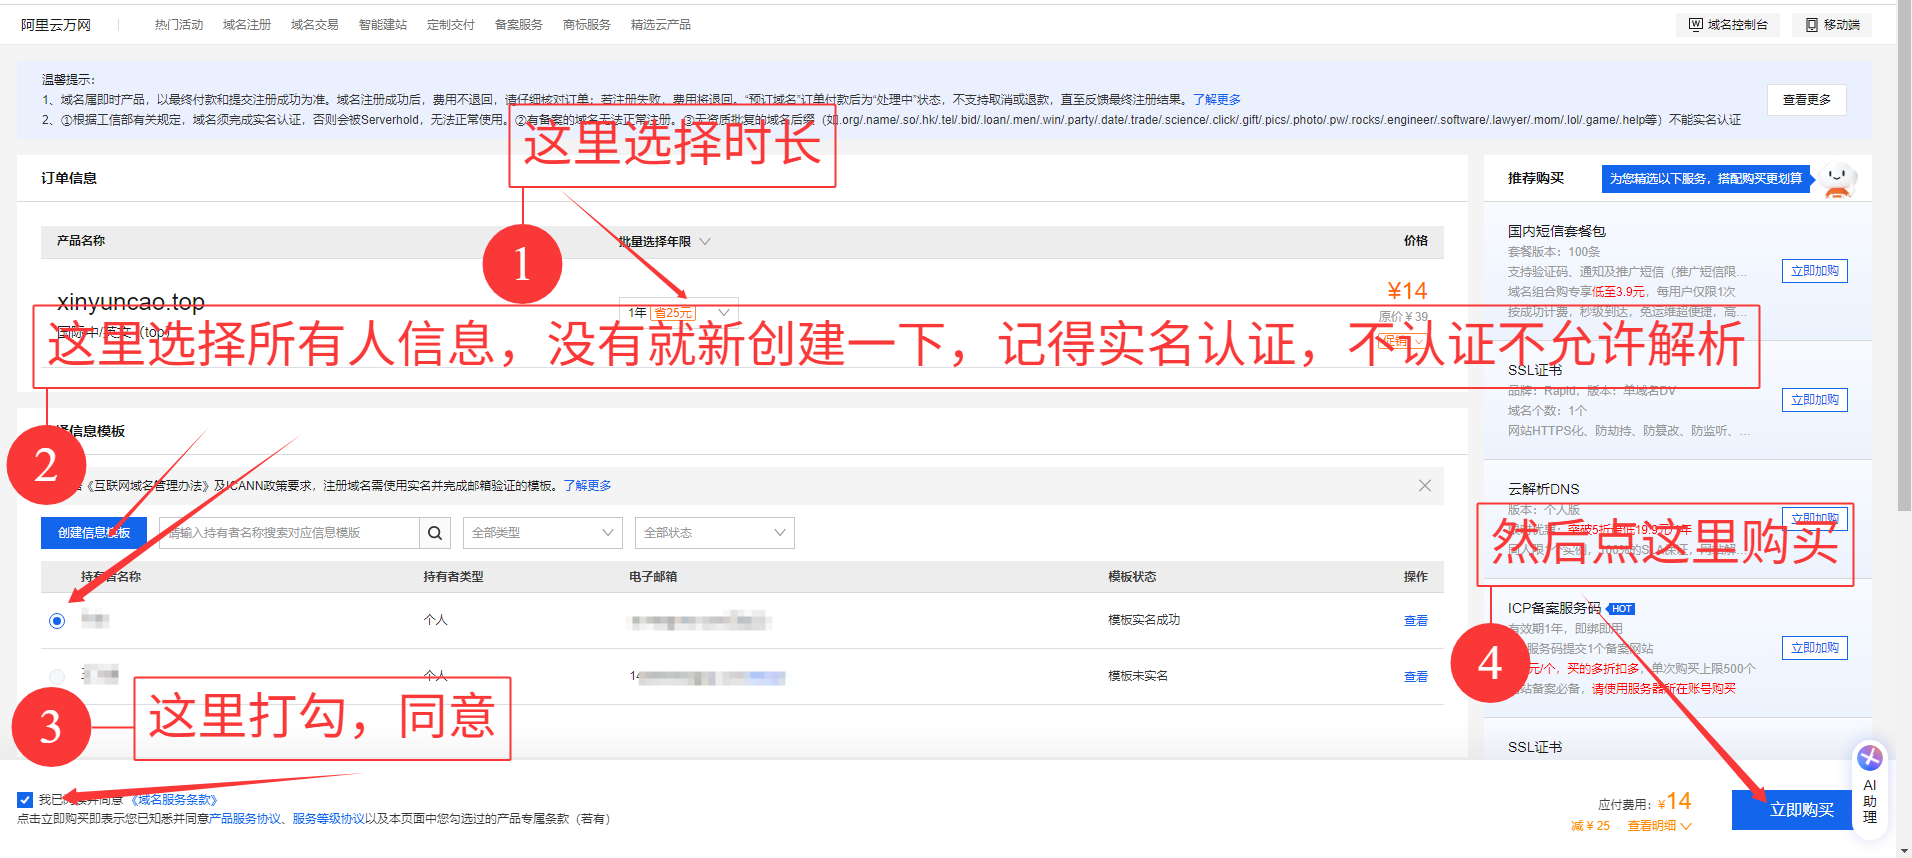
Task: Open the 域名注册 menu item
Action: click(246, 25)
